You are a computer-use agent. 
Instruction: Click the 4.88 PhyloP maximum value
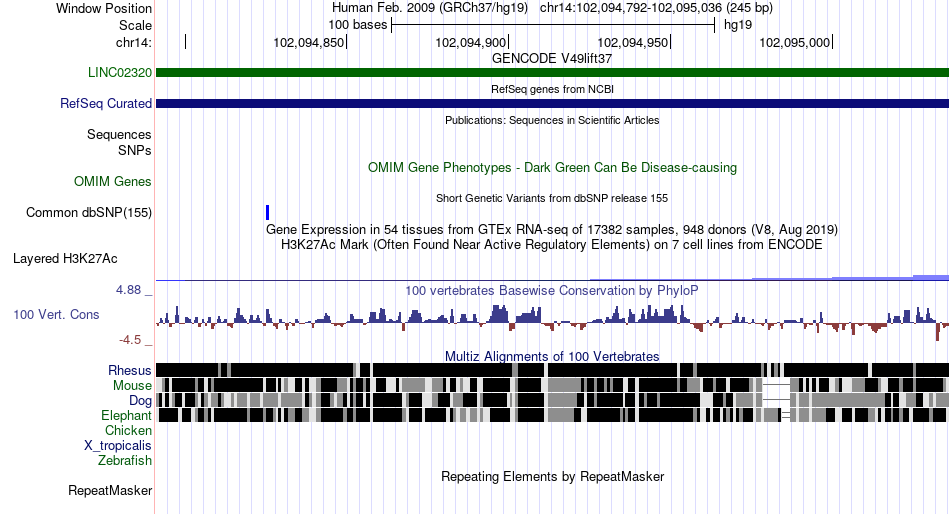pos(128,290)
